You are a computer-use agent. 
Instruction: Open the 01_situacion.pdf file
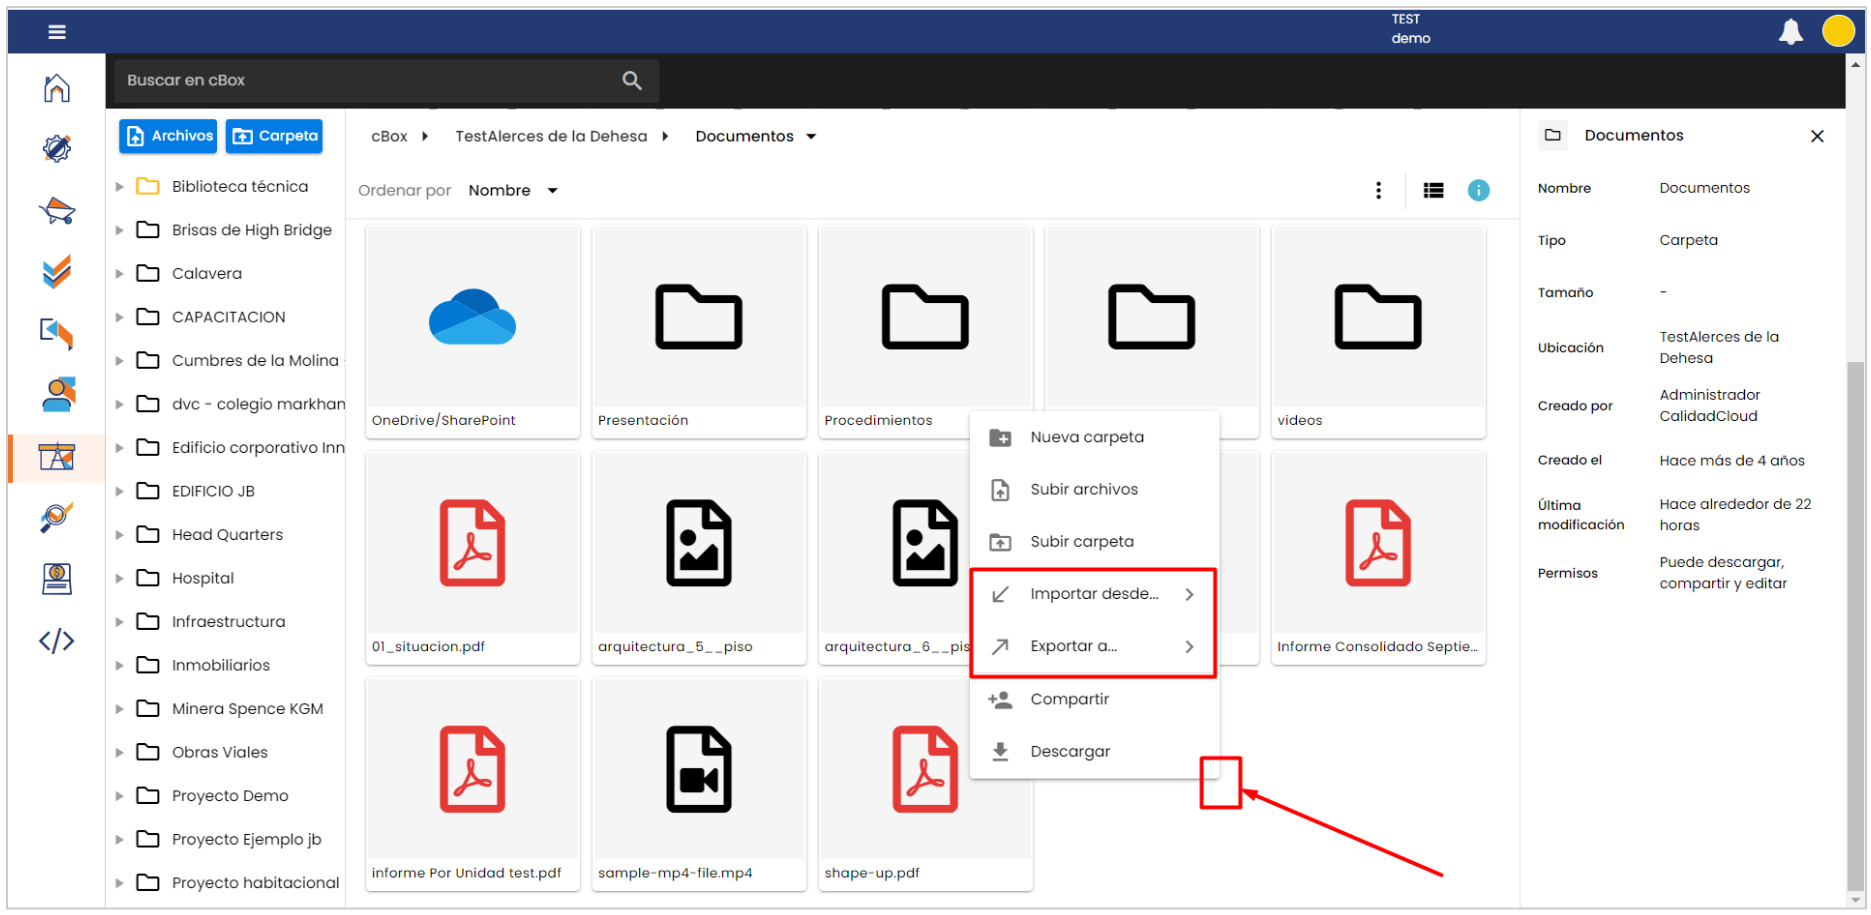point(472,557)
